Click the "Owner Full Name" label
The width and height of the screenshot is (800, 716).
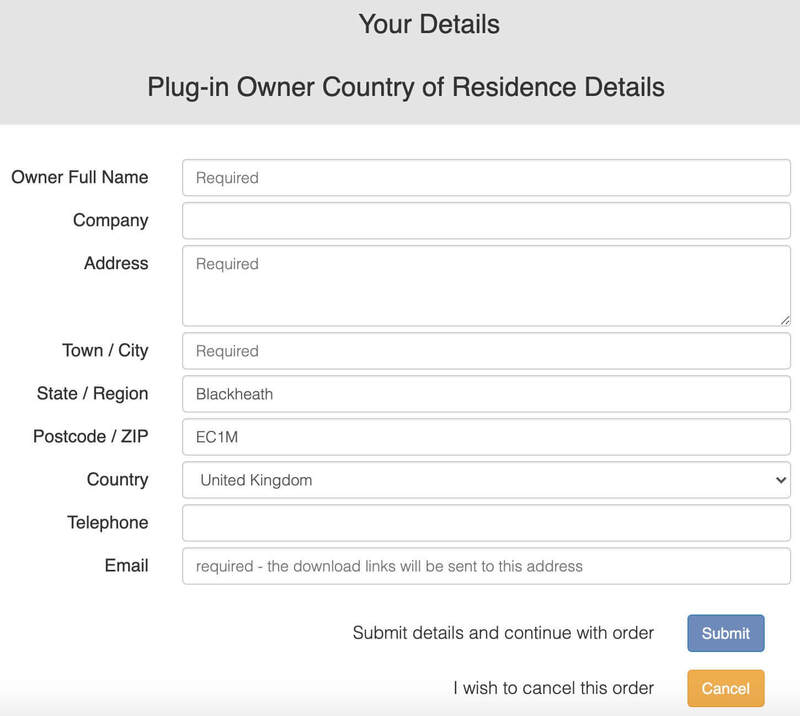(x=80, y=177)
